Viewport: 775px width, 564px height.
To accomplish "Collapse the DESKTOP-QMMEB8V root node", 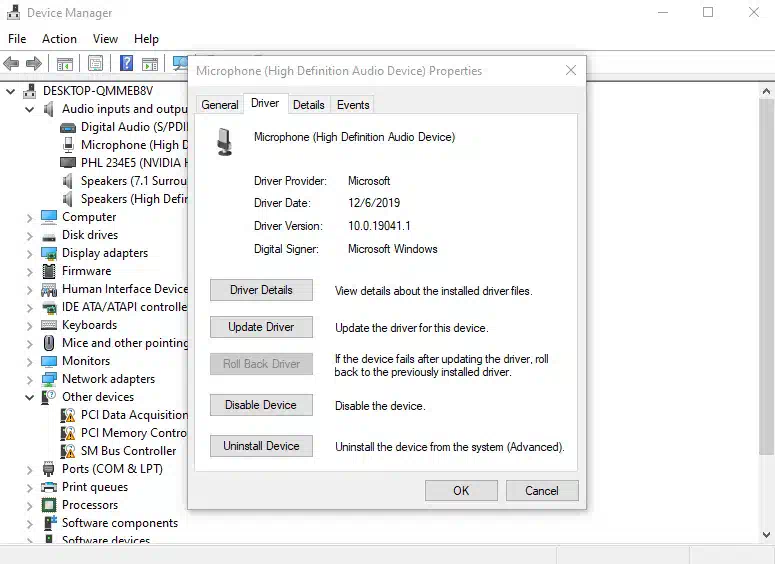I will click(x=10, y=91).
